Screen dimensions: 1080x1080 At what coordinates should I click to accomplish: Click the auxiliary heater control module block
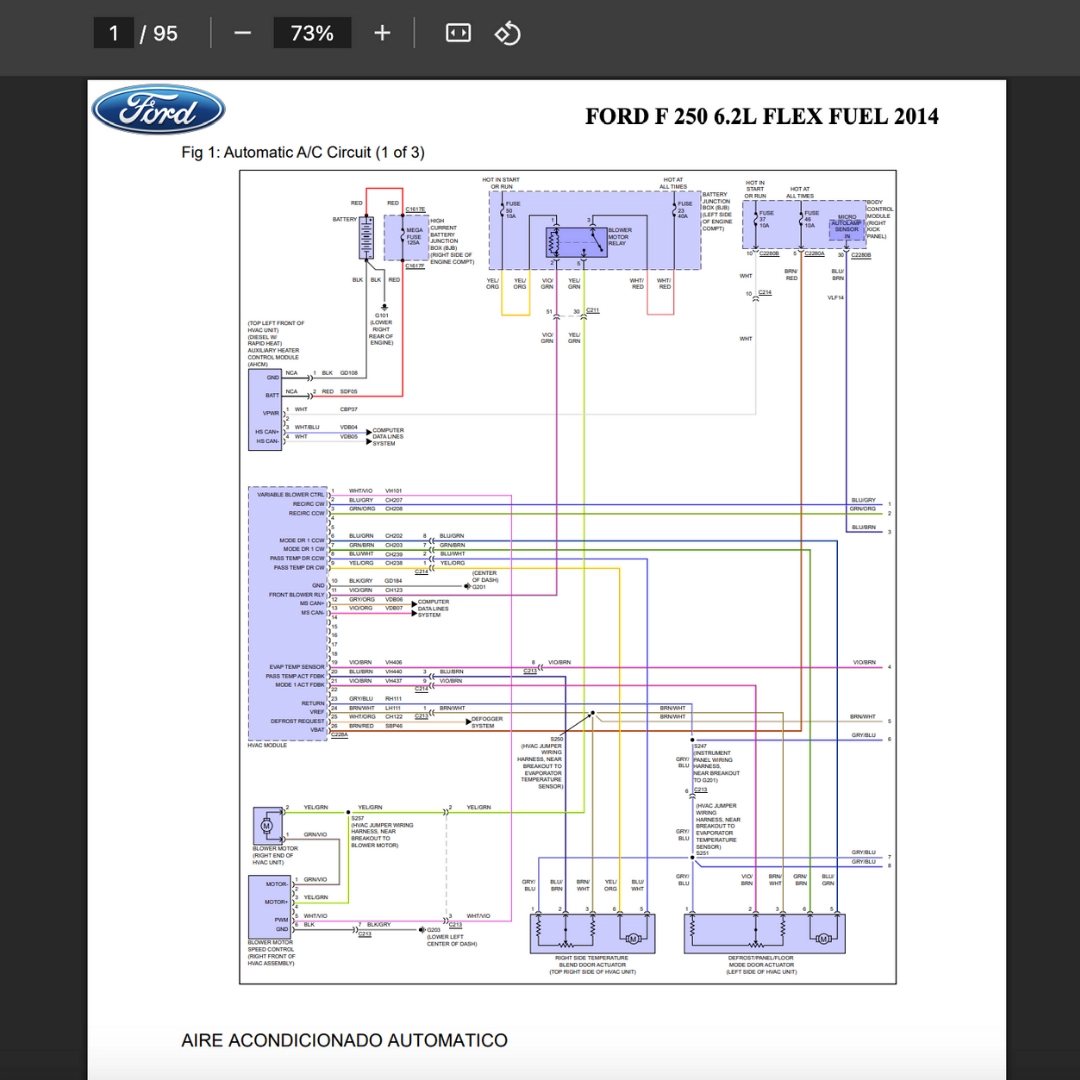coord(264,410)
